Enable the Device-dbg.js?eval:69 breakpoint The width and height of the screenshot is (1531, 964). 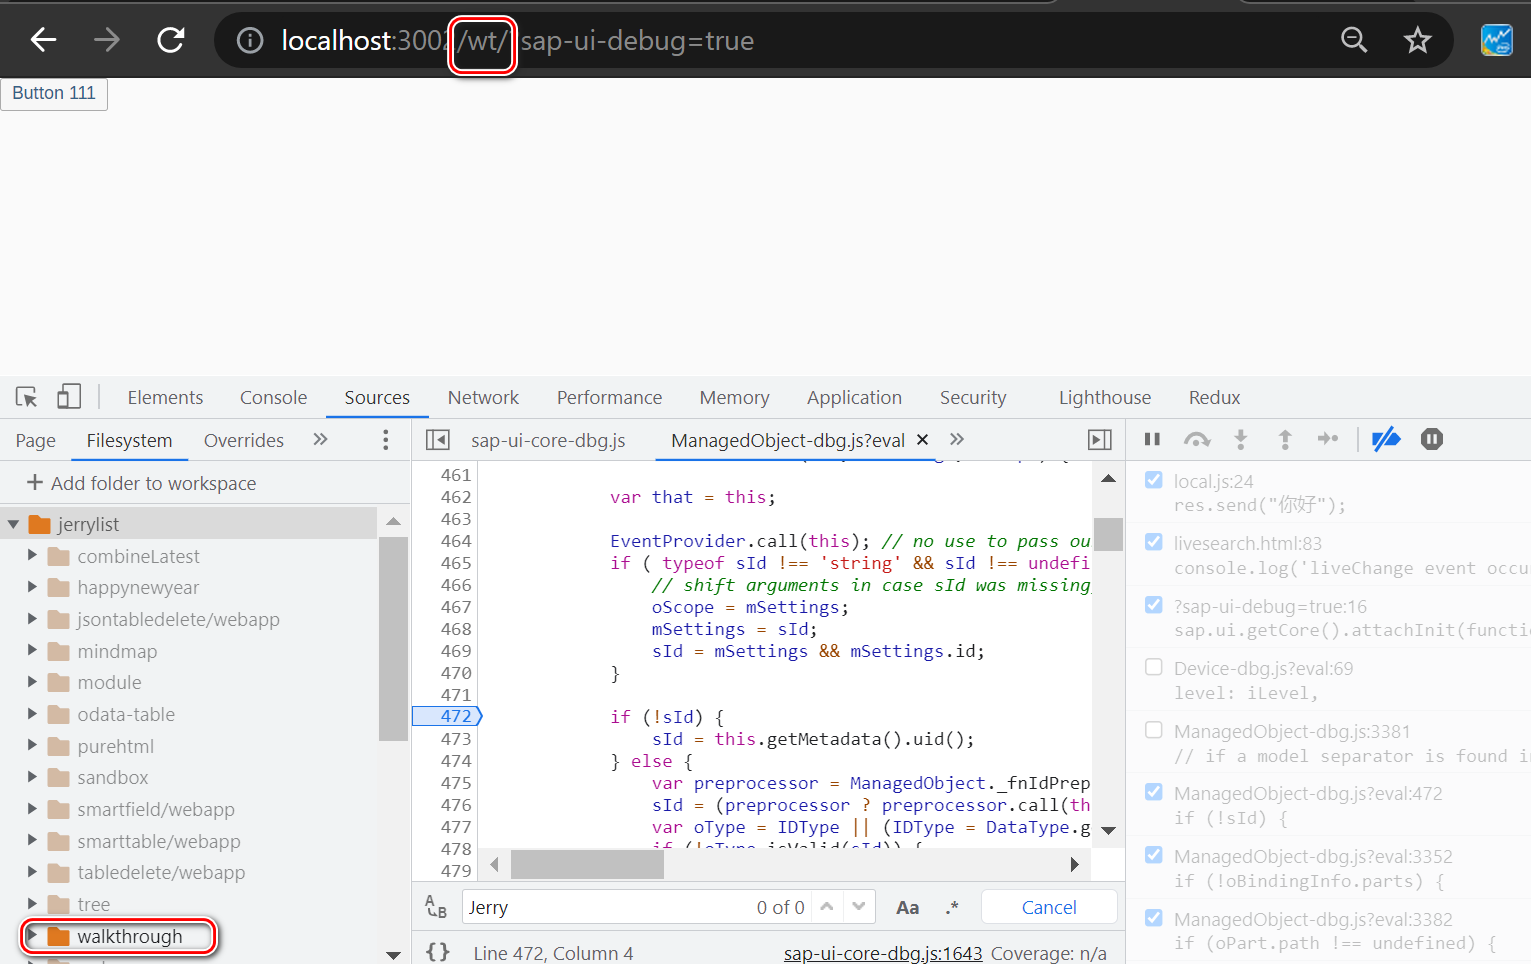[1154, 667]
